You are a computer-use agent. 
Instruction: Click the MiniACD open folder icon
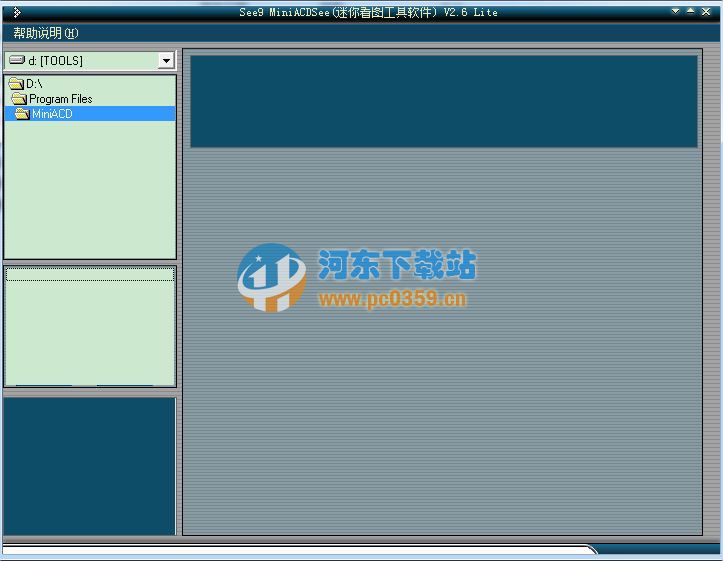(x=22, y=114)
